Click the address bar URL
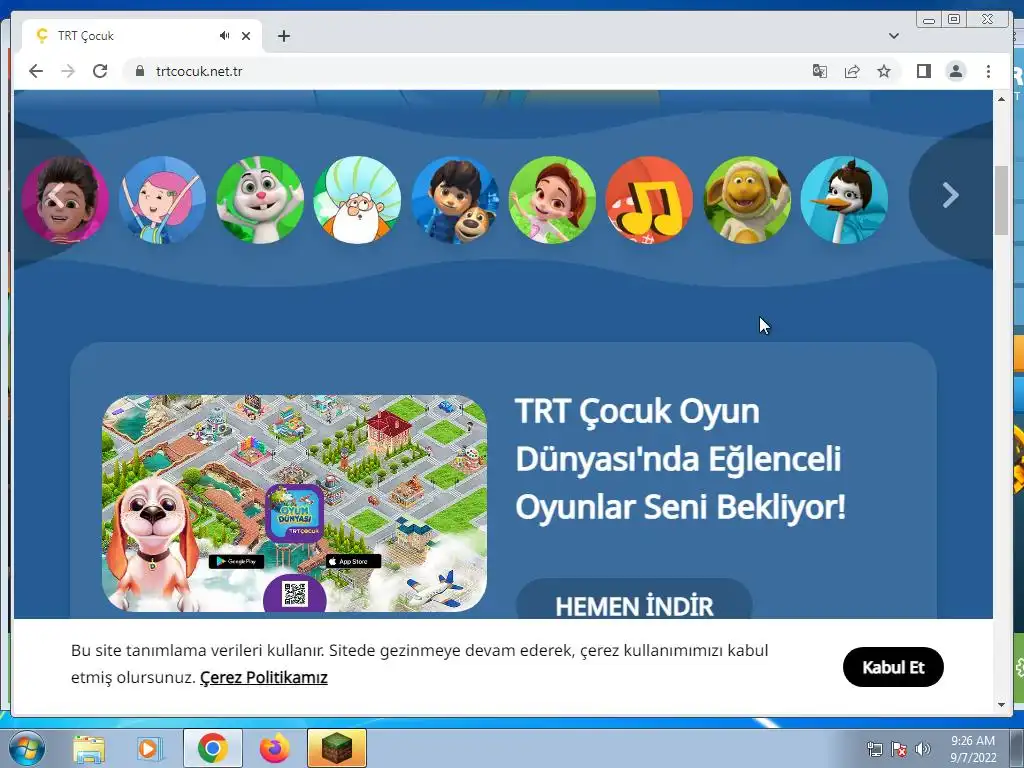Screen dimensions: 1024x768 199,71
